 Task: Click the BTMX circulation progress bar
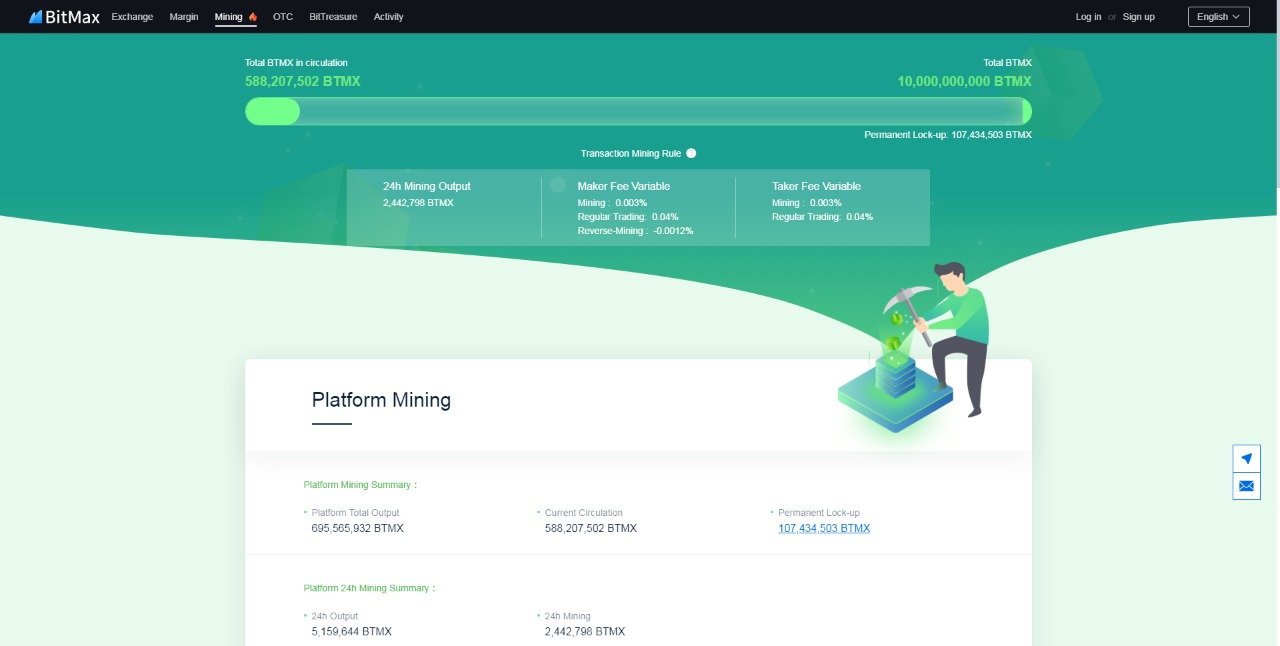(x=638, y=111)
